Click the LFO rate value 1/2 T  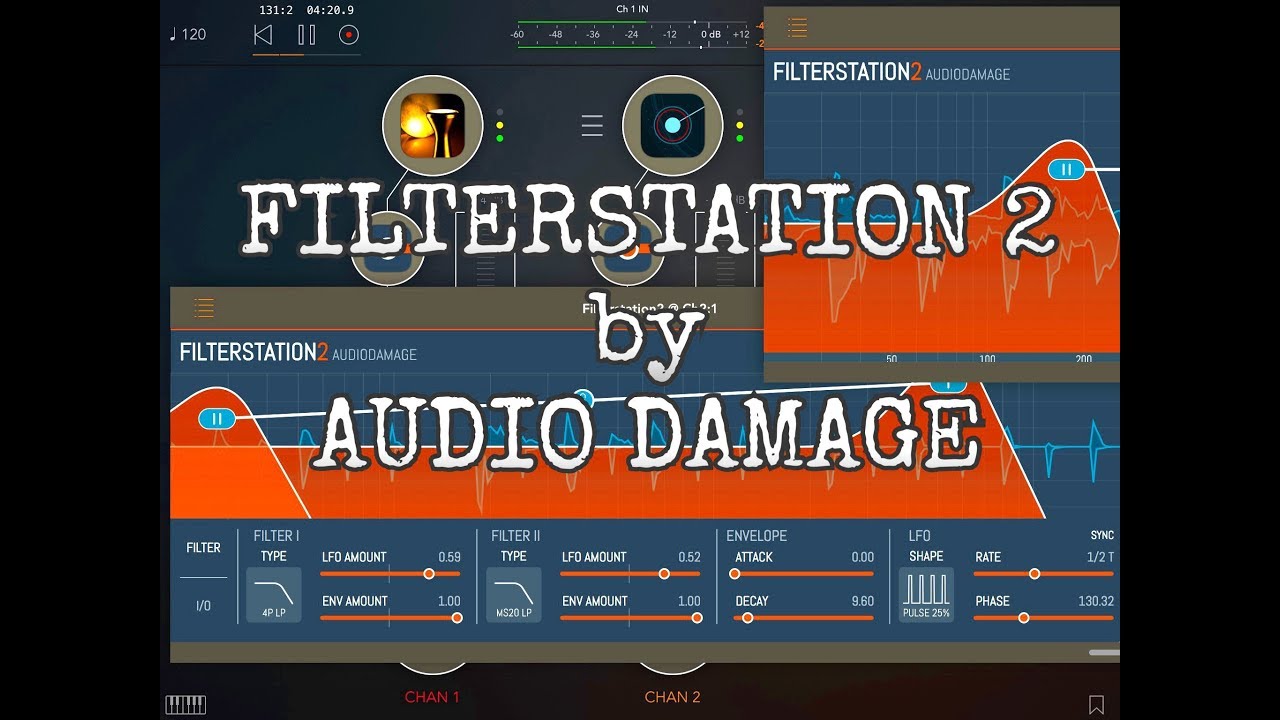click(x=1100, y=557)
